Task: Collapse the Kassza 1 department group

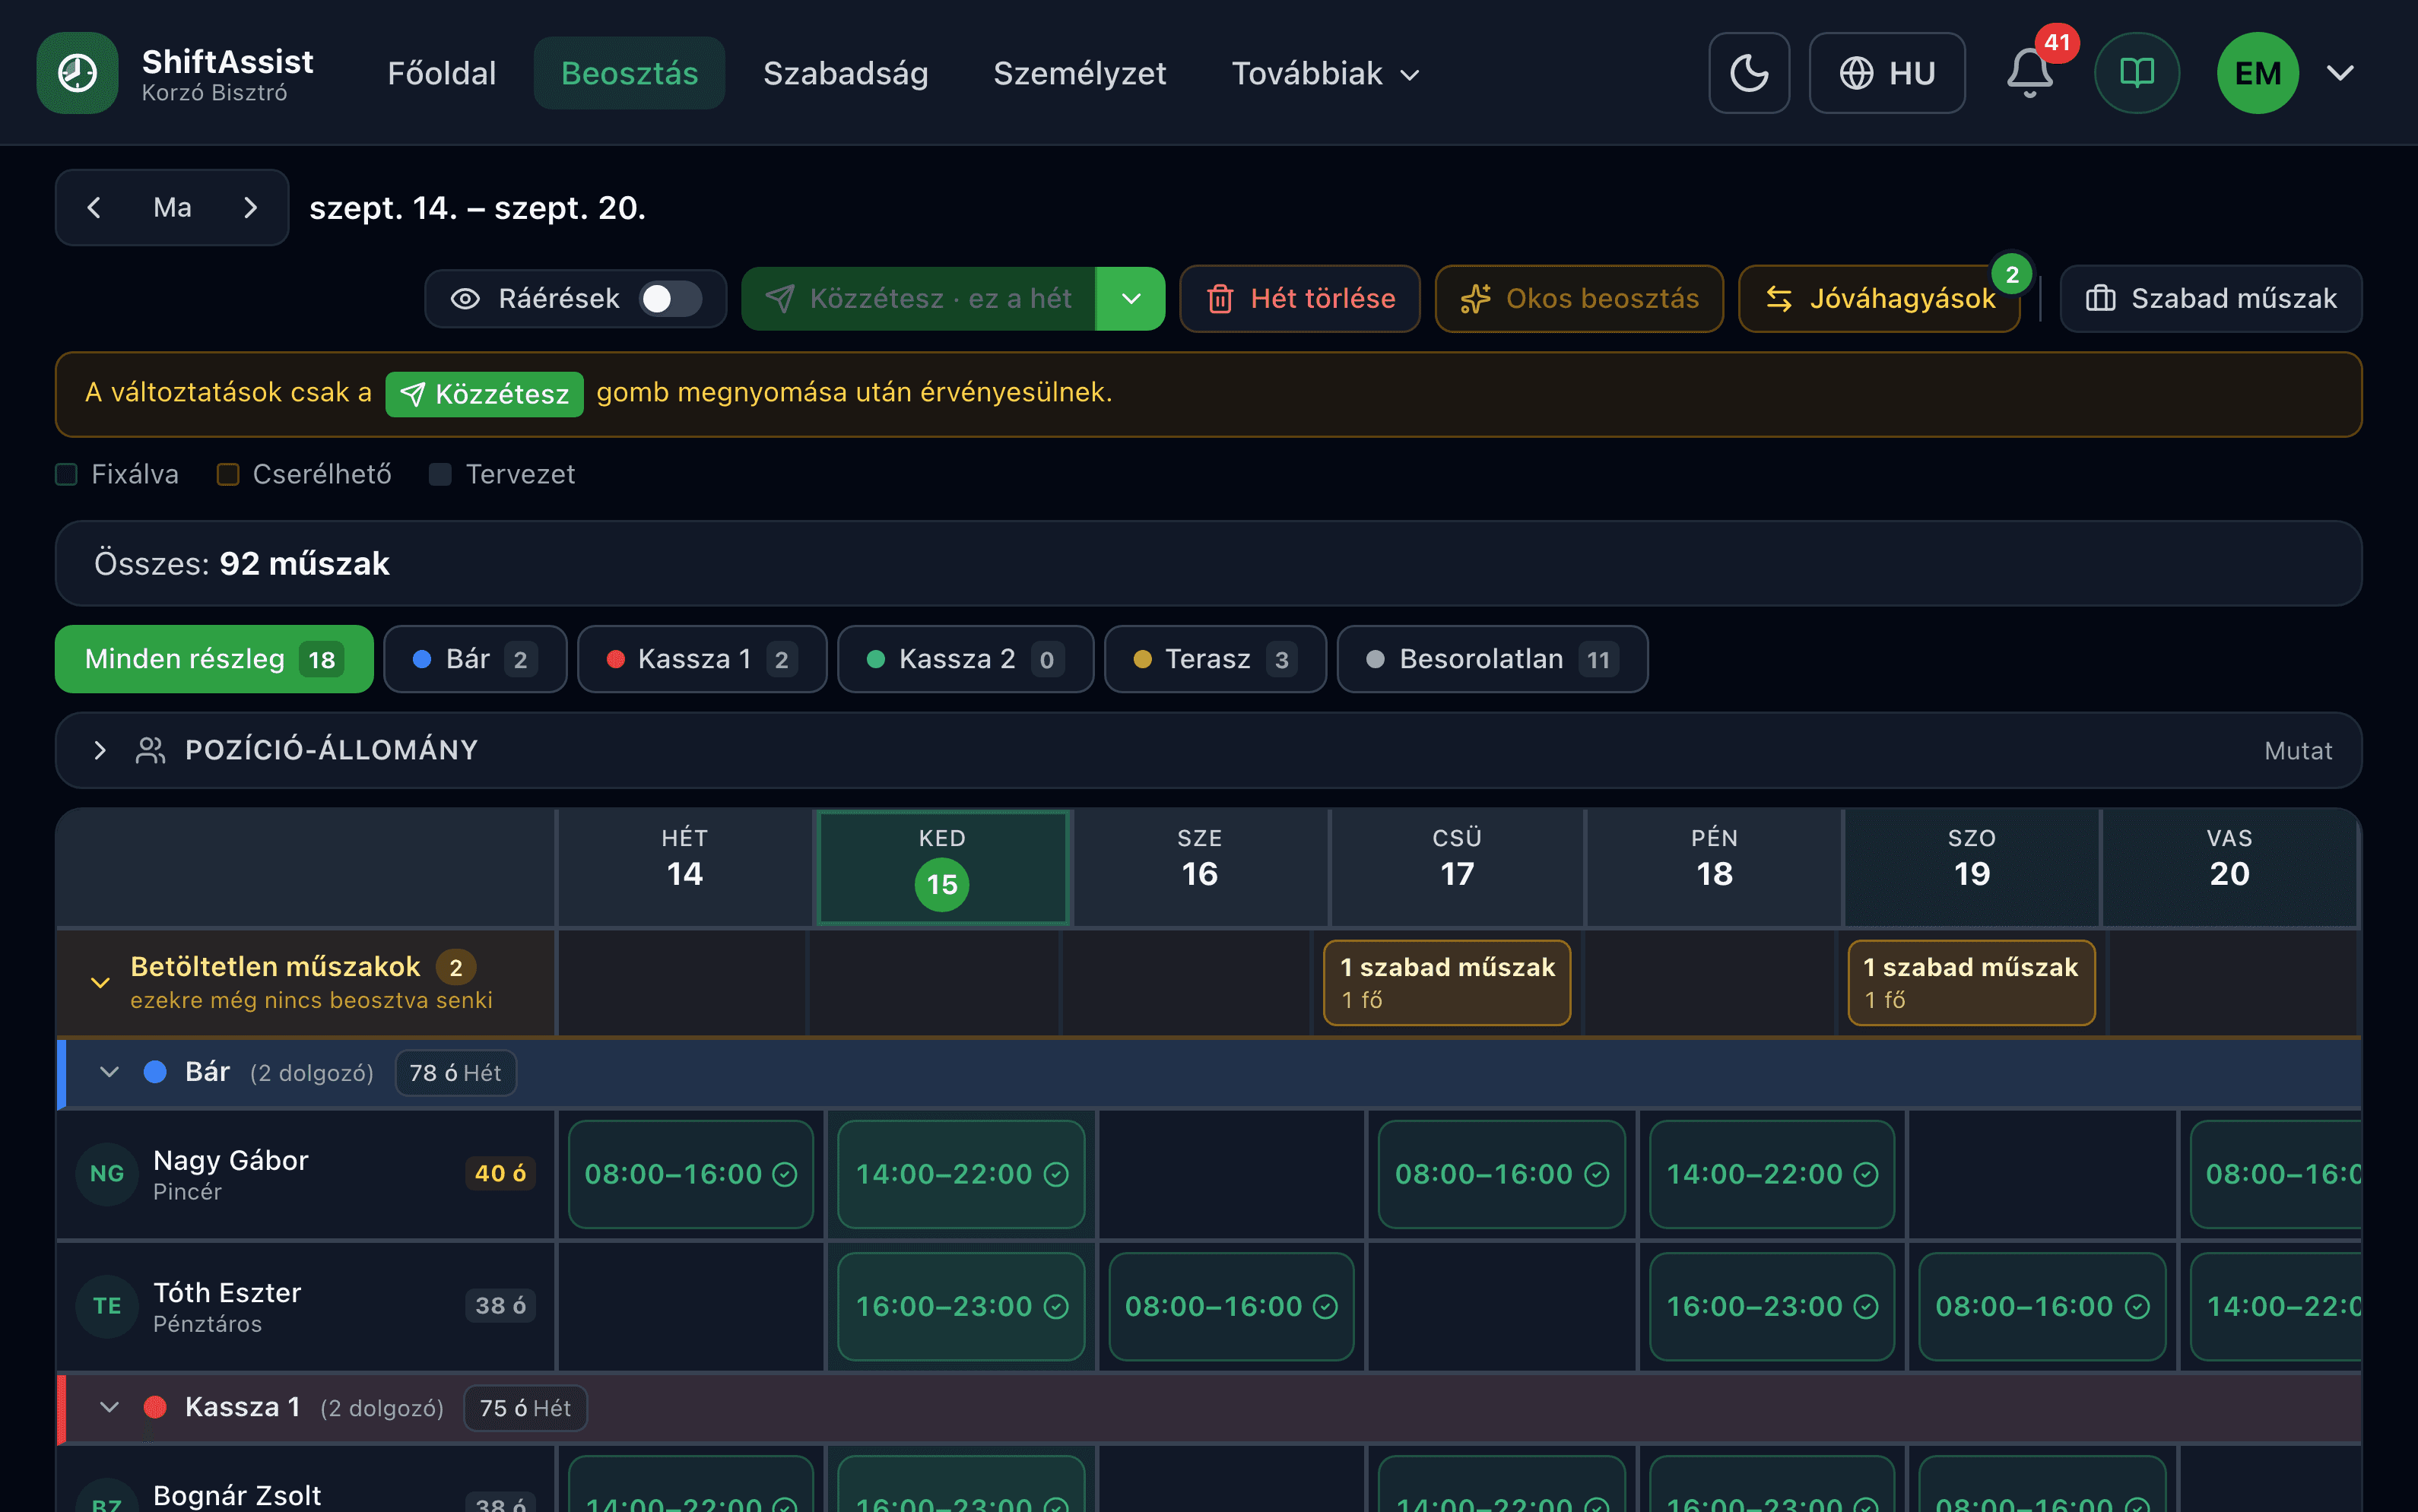Action: (x=110, y=1407)
